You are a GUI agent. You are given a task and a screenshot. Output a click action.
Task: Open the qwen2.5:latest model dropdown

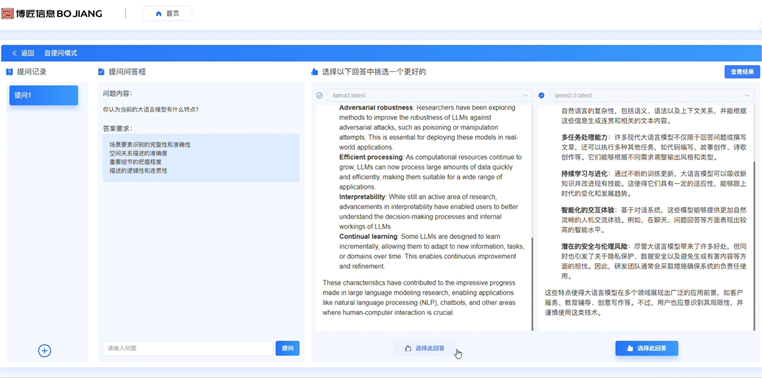pyautogui.click(x=652, y=95)
